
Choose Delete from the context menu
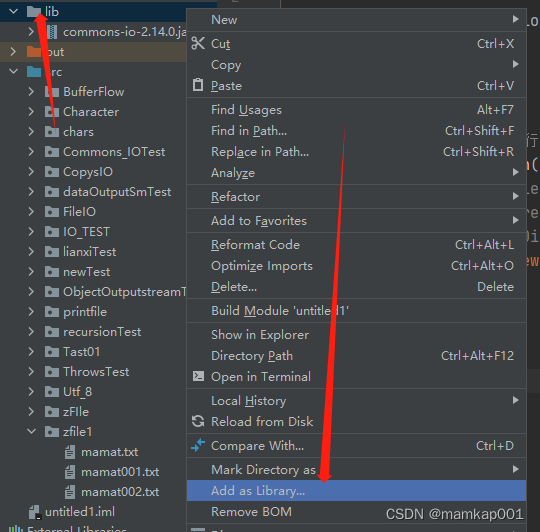[356, 286]
